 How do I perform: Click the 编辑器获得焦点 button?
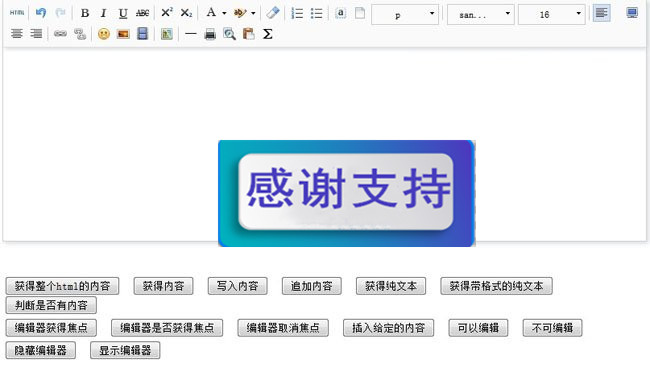51,328
